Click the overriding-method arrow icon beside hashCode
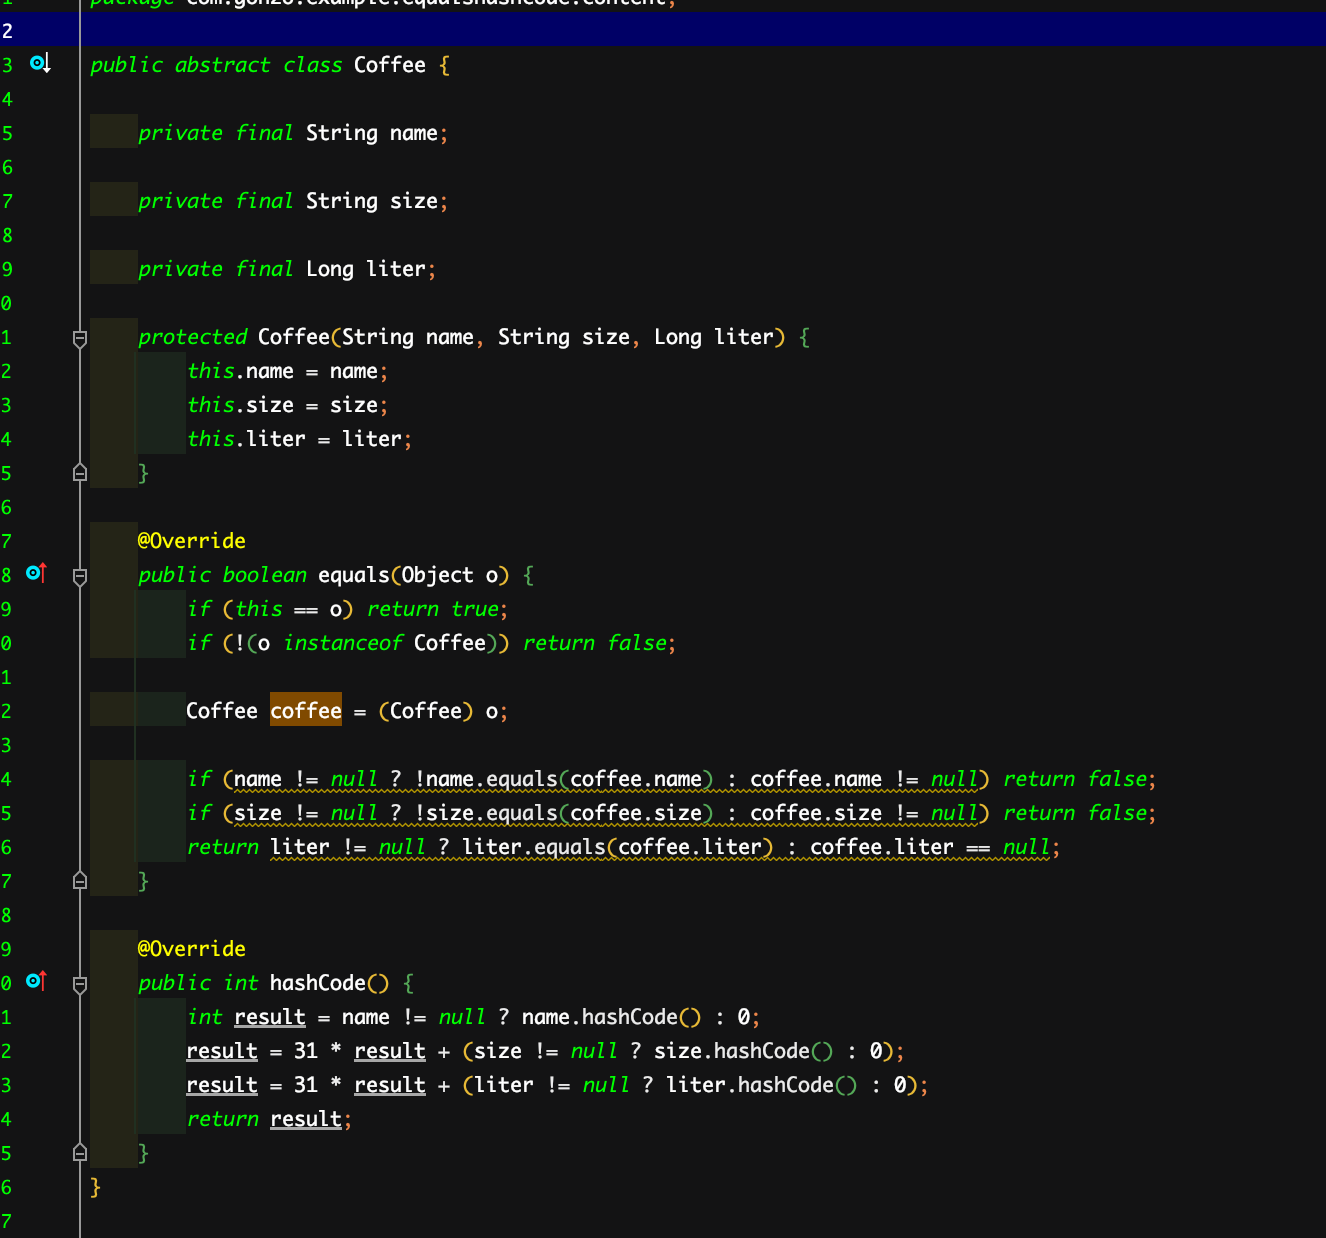Image resolution: width=1326 pixels, height=1238 pixels. point(33,982)
